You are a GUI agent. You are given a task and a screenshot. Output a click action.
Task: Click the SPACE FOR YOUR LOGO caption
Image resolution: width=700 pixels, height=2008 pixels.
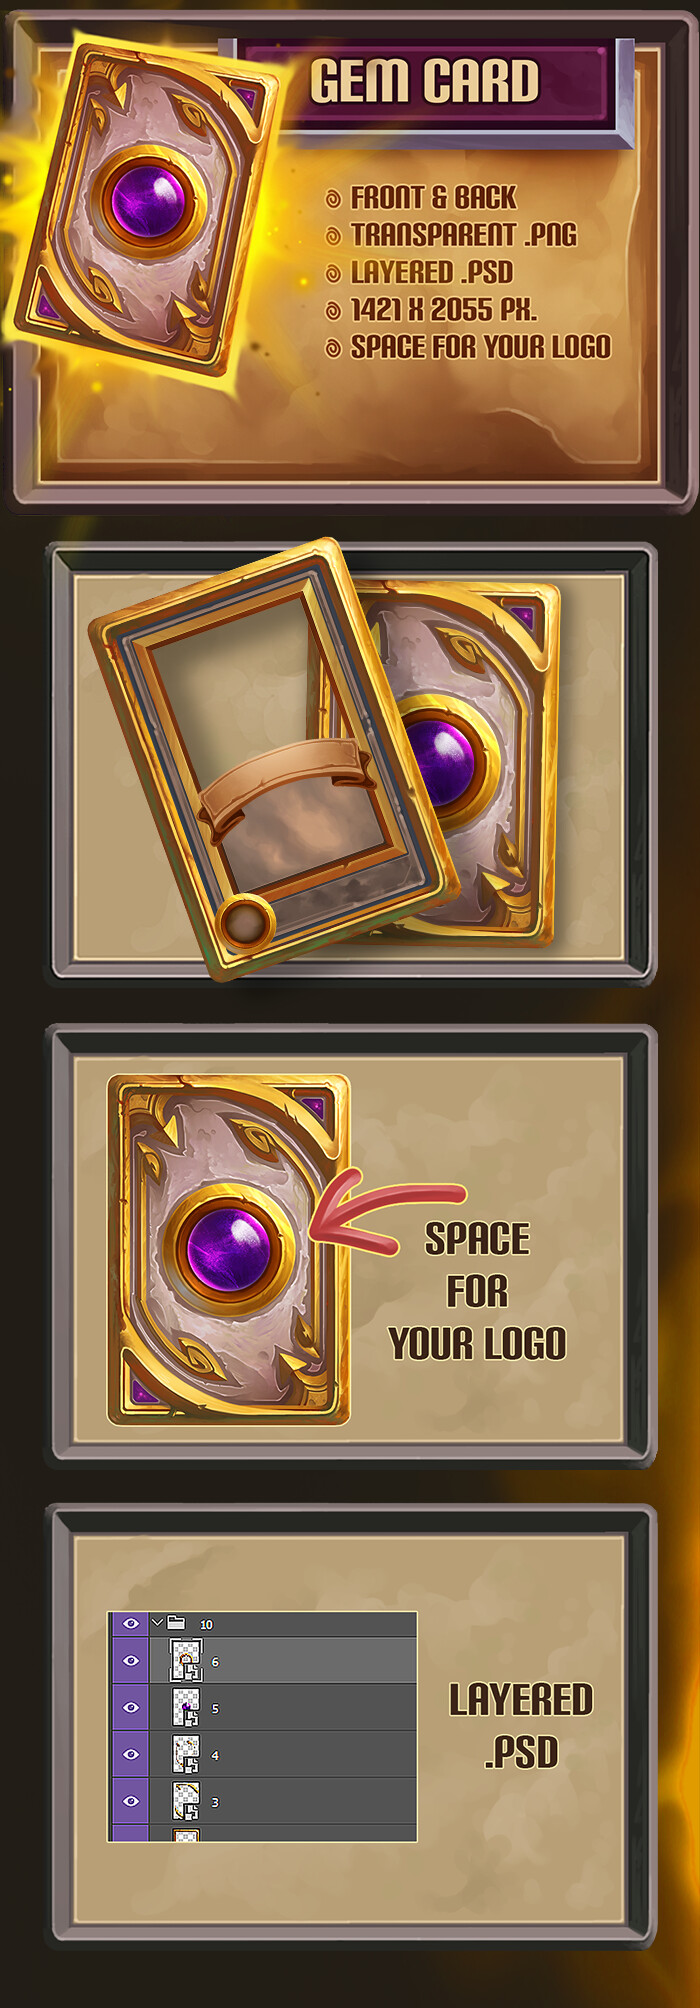[x=477, y=1291]
